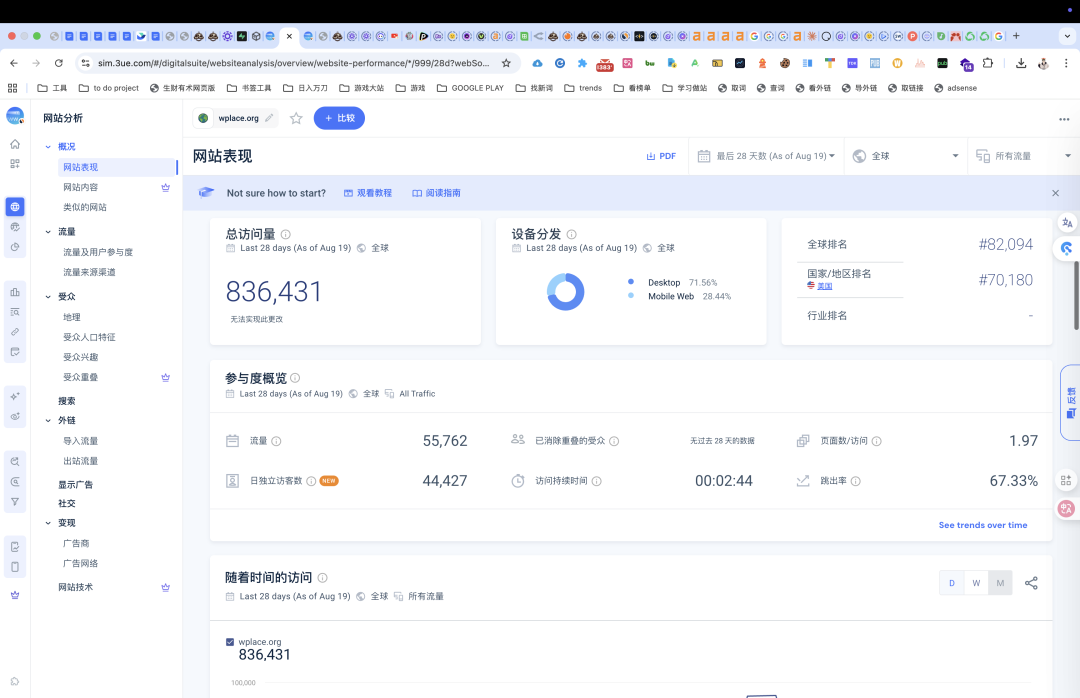Click the 阅读指南 link
Image resolution: width=1080 pixels, height=698 pixels.
(437, 193)
